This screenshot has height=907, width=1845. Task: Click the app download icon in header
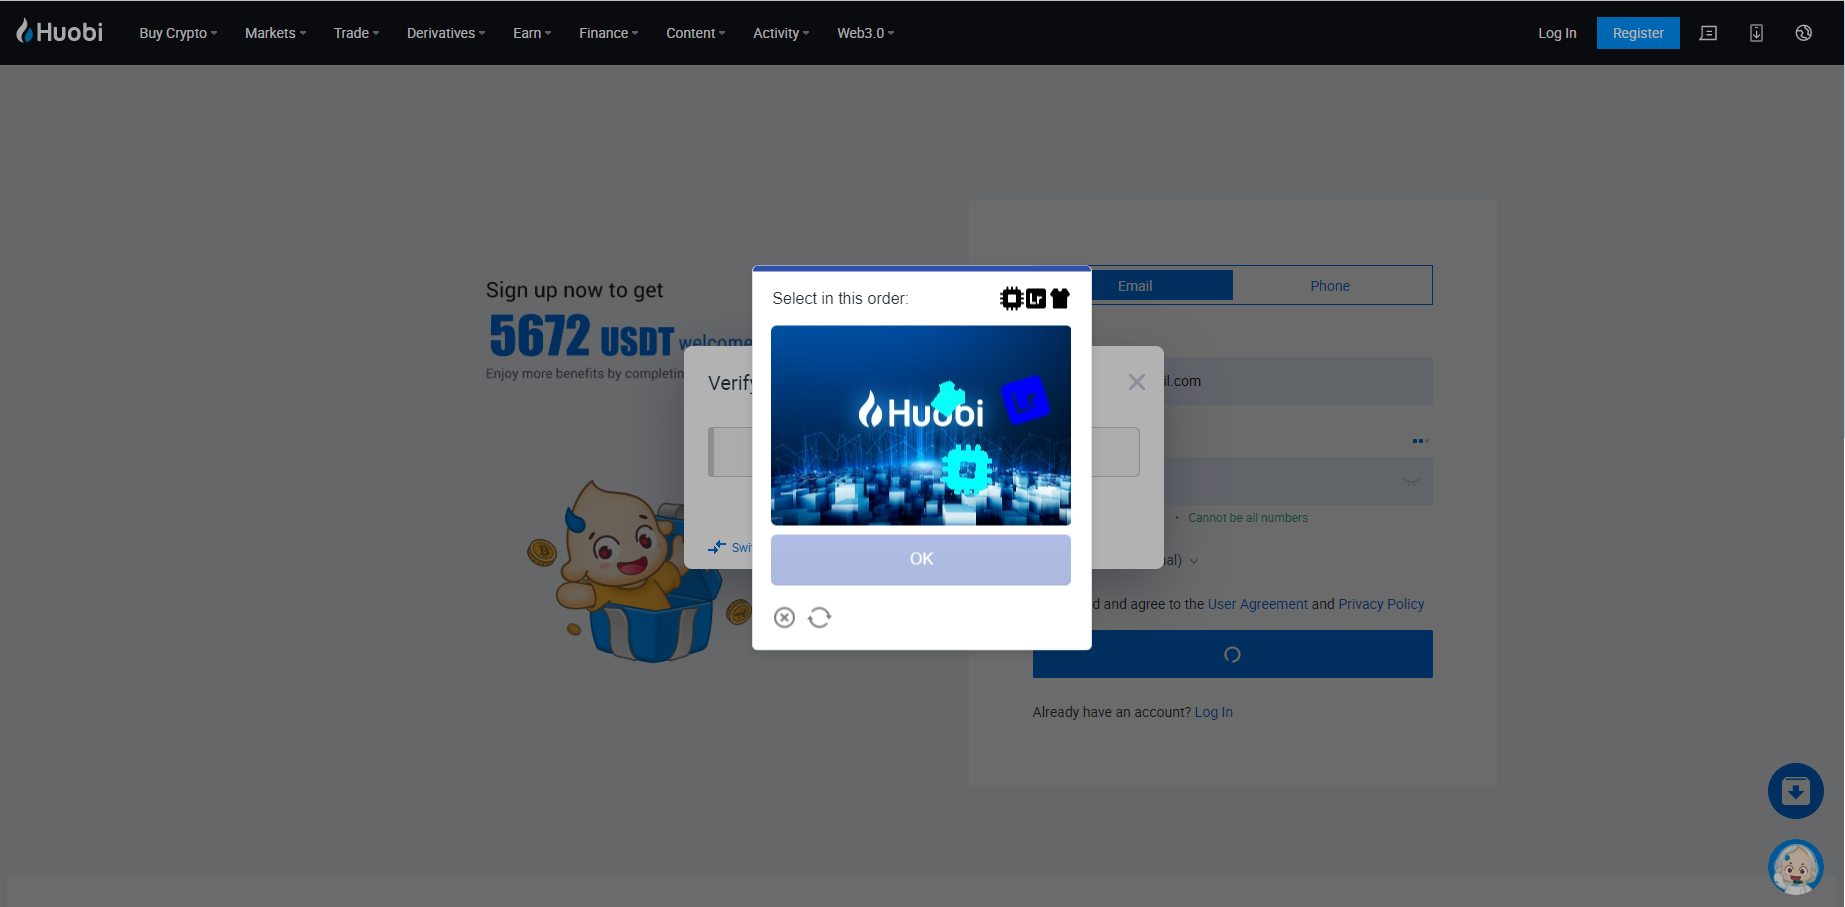1756,33
